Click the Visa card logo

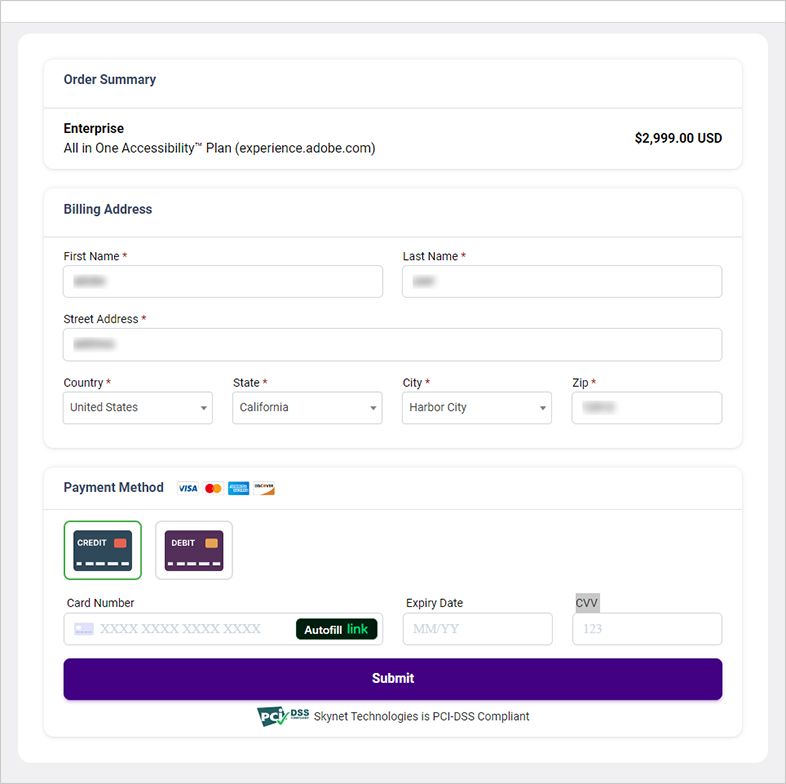(188, 488)
